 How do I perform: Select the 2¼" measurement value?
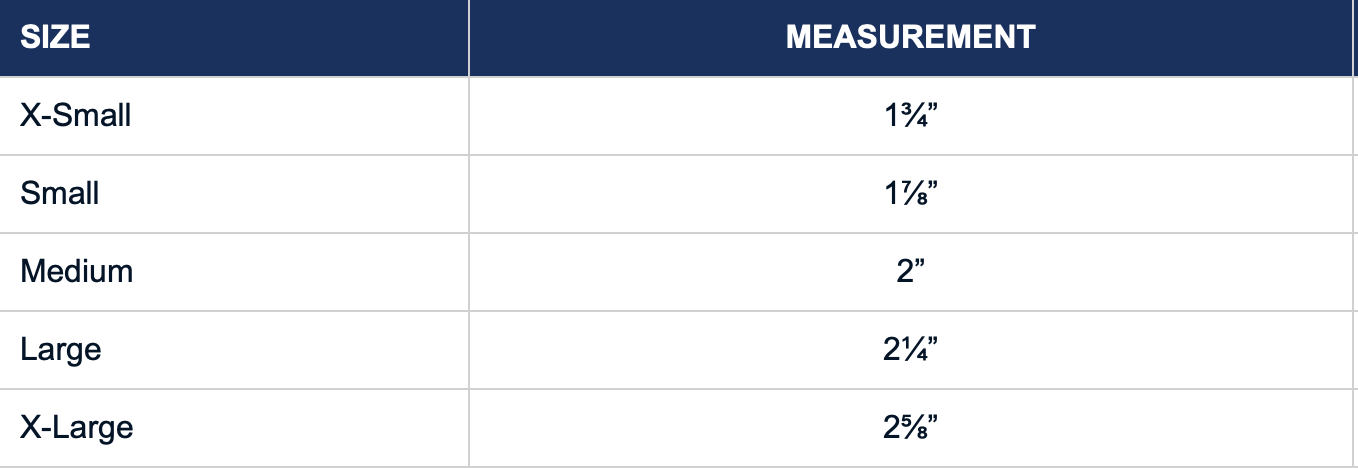click(909, 349)
